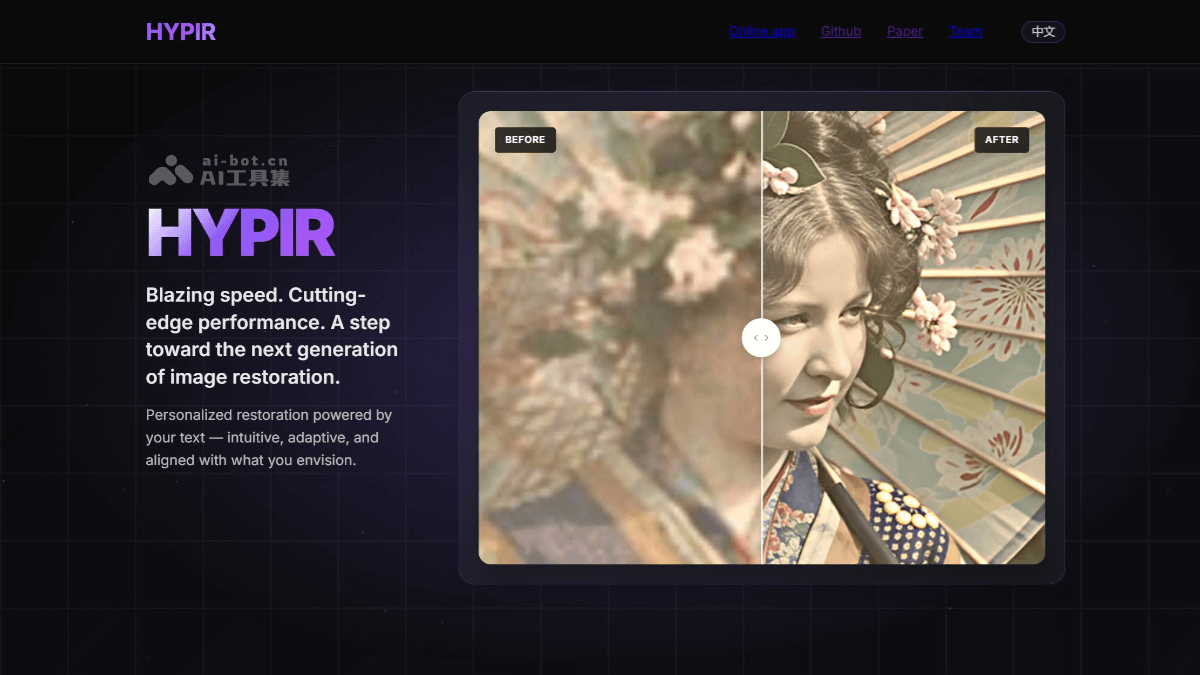1200x675 pixels.
Task: Toggle the interface language to 中文
Action: [x=1042, y=31]
